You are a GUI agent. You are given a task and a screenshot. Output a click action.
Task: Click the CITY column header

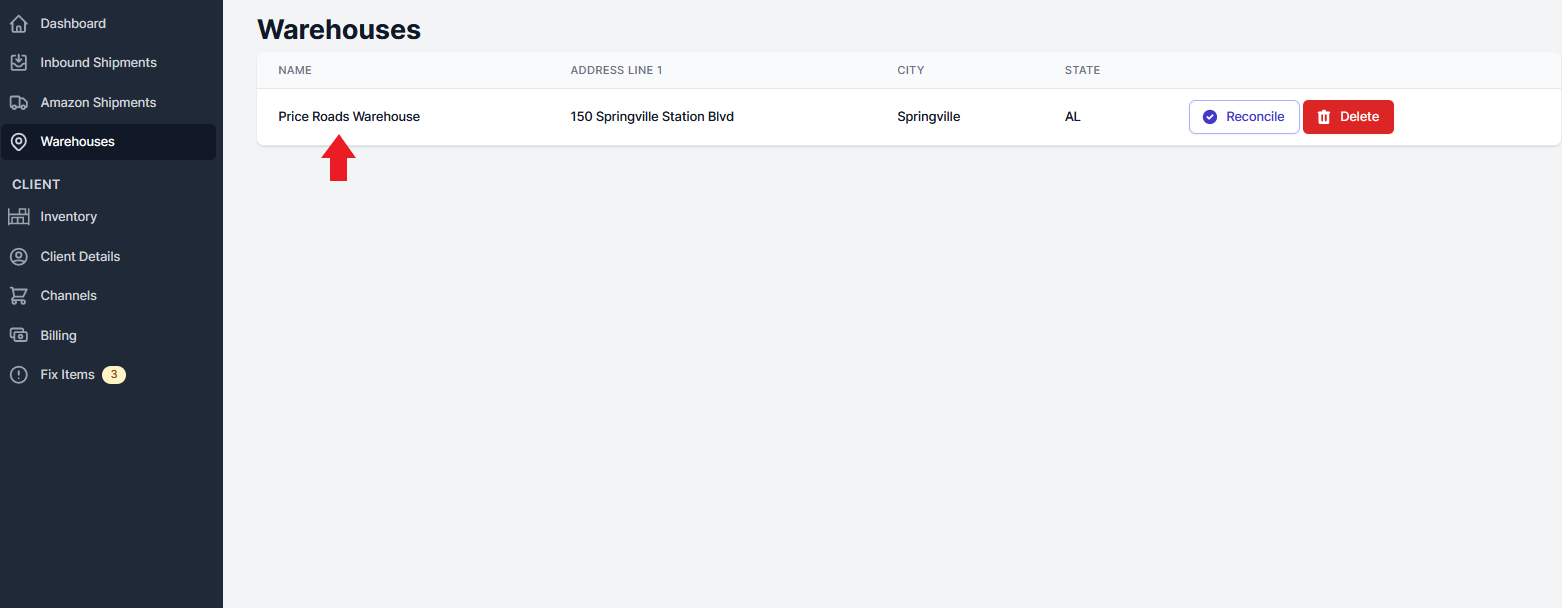[x=911, y=71]
